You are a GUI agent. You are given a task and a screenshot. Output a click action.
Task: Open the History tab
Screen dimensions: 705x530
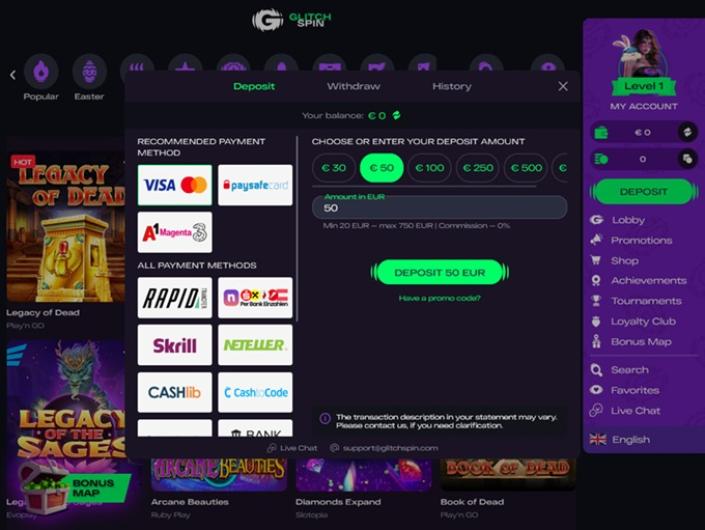pos(452,86)
